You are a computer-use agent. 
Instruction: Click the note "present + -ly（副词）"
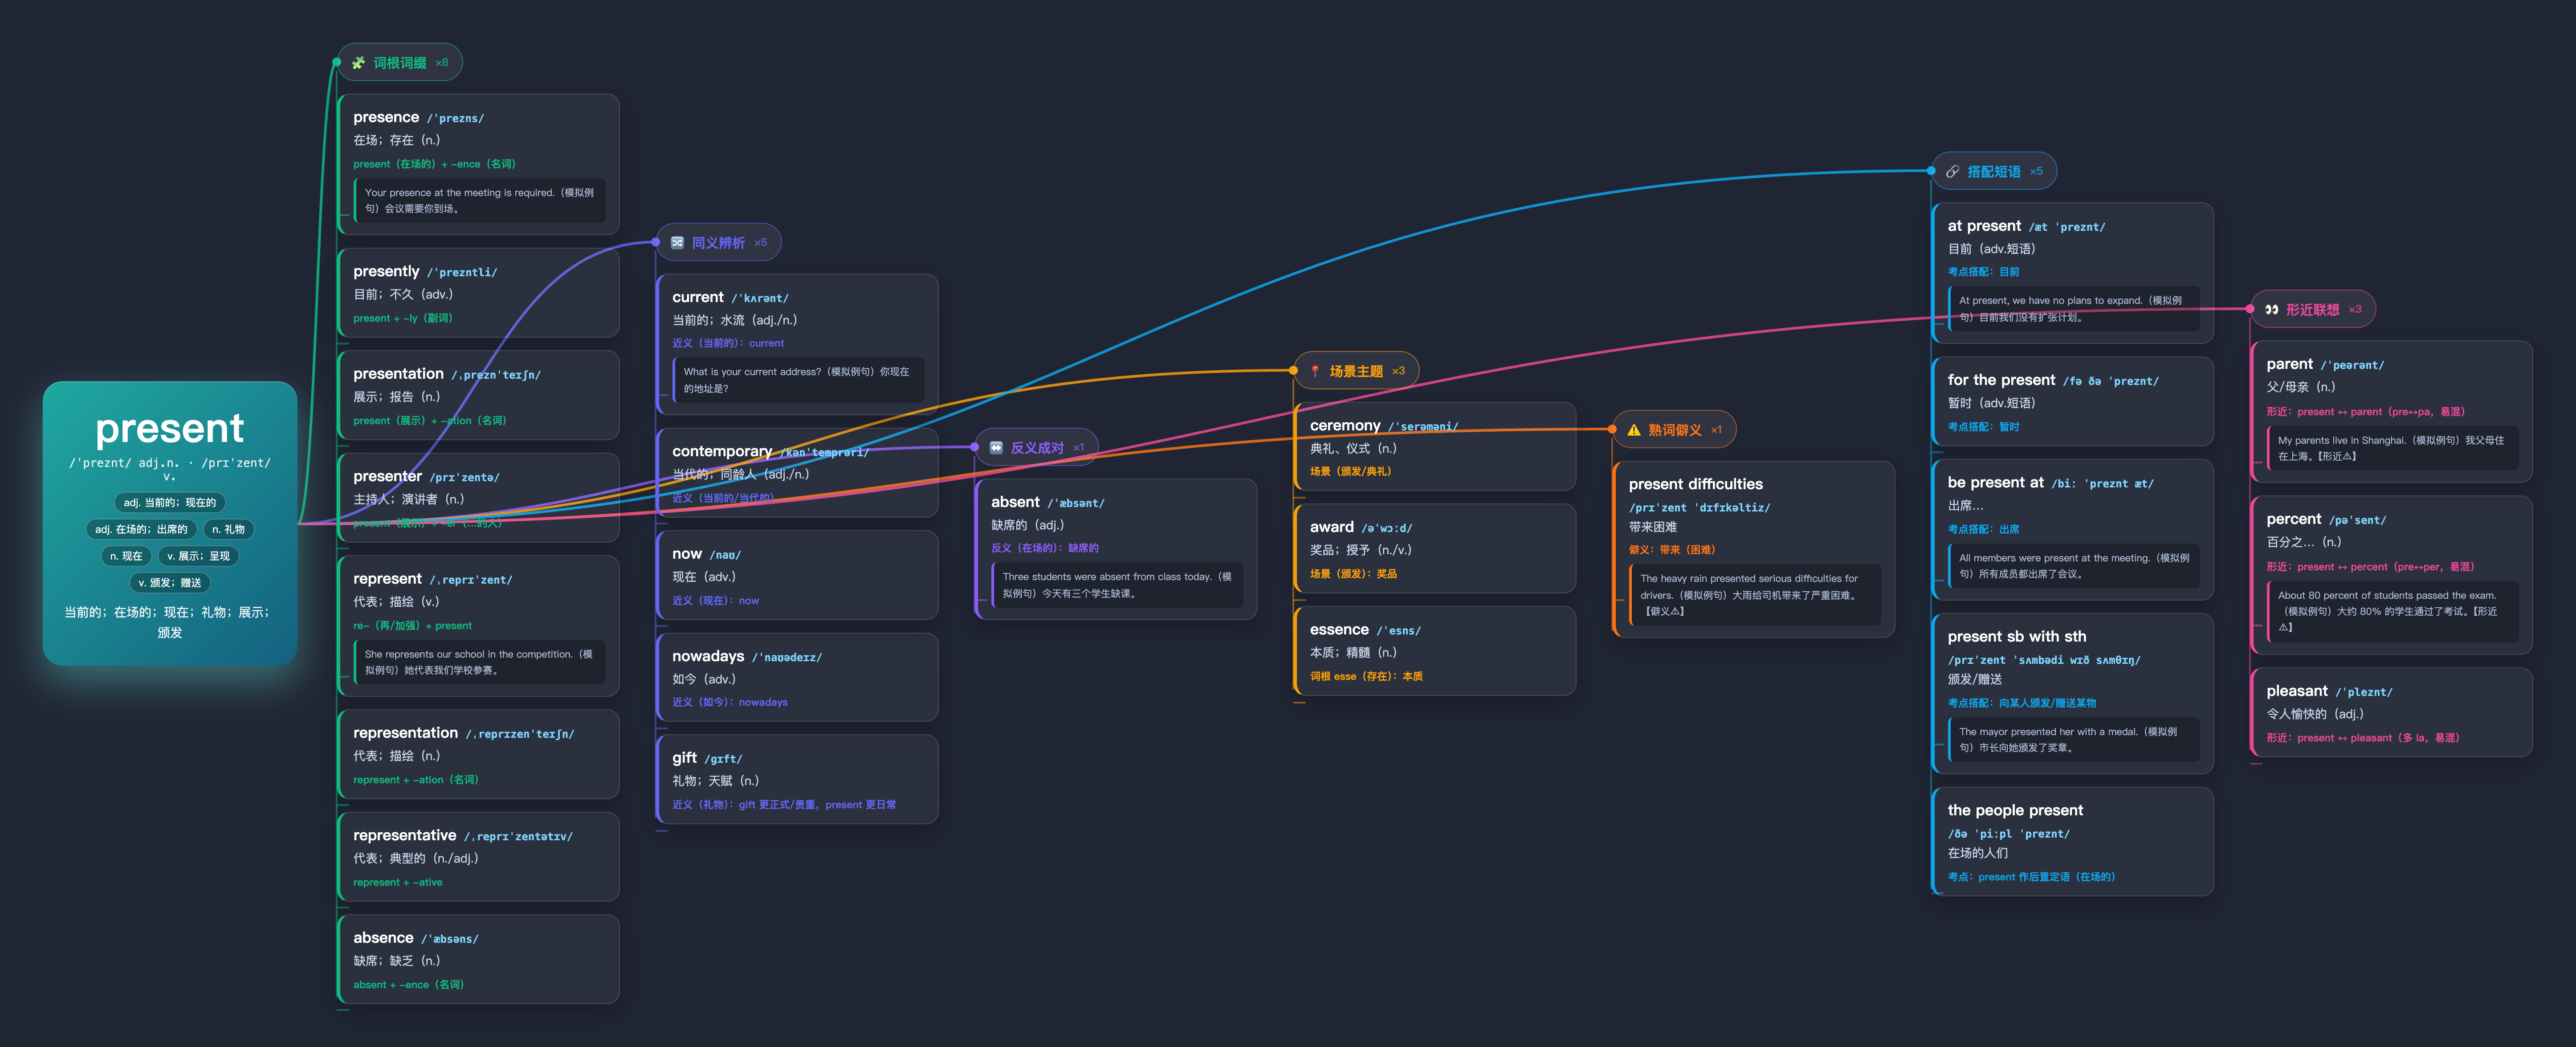[403, 319]
